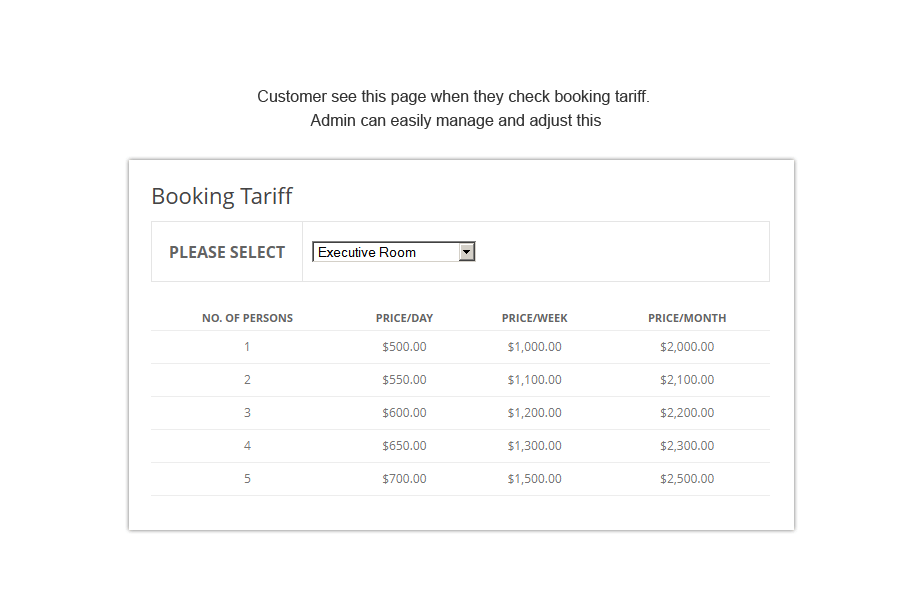Click the 4 persons row number

click(247, 446)
